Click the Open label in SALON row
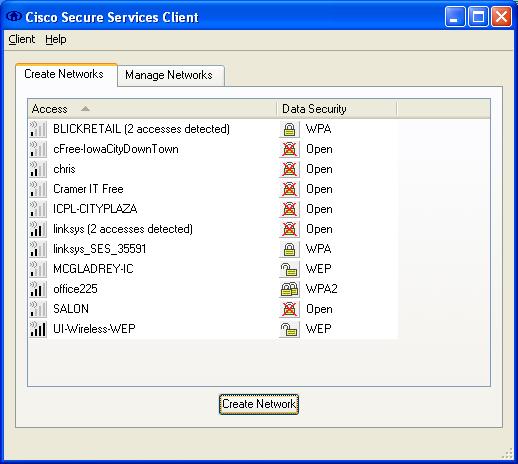This screenshot has width=518, height=464. (x=319, y=309)
